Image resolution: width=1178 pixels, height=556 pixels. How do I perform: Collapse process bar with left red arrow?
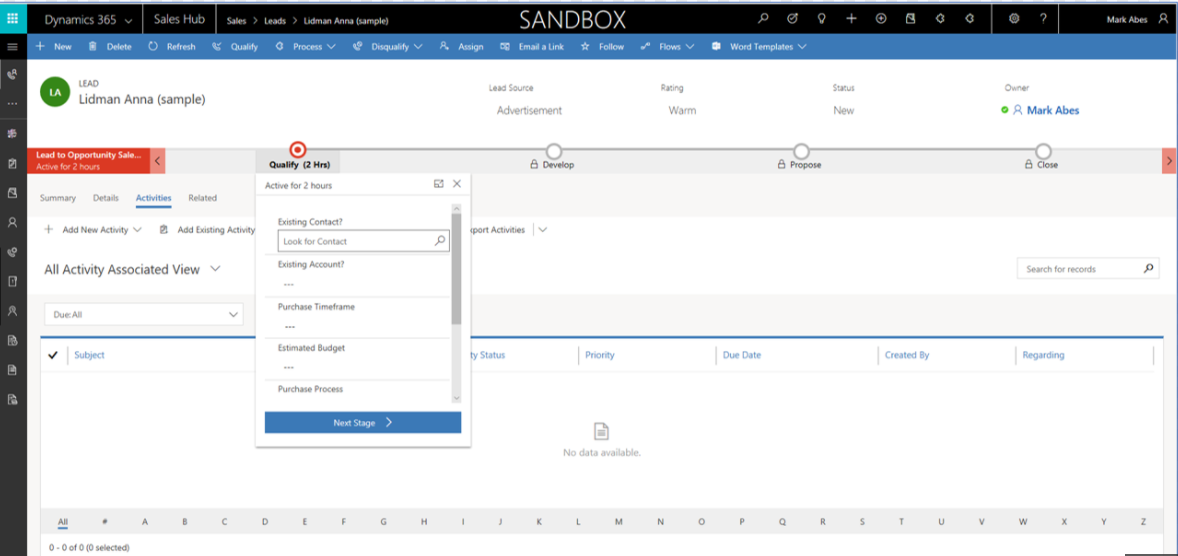pos(158,161)
